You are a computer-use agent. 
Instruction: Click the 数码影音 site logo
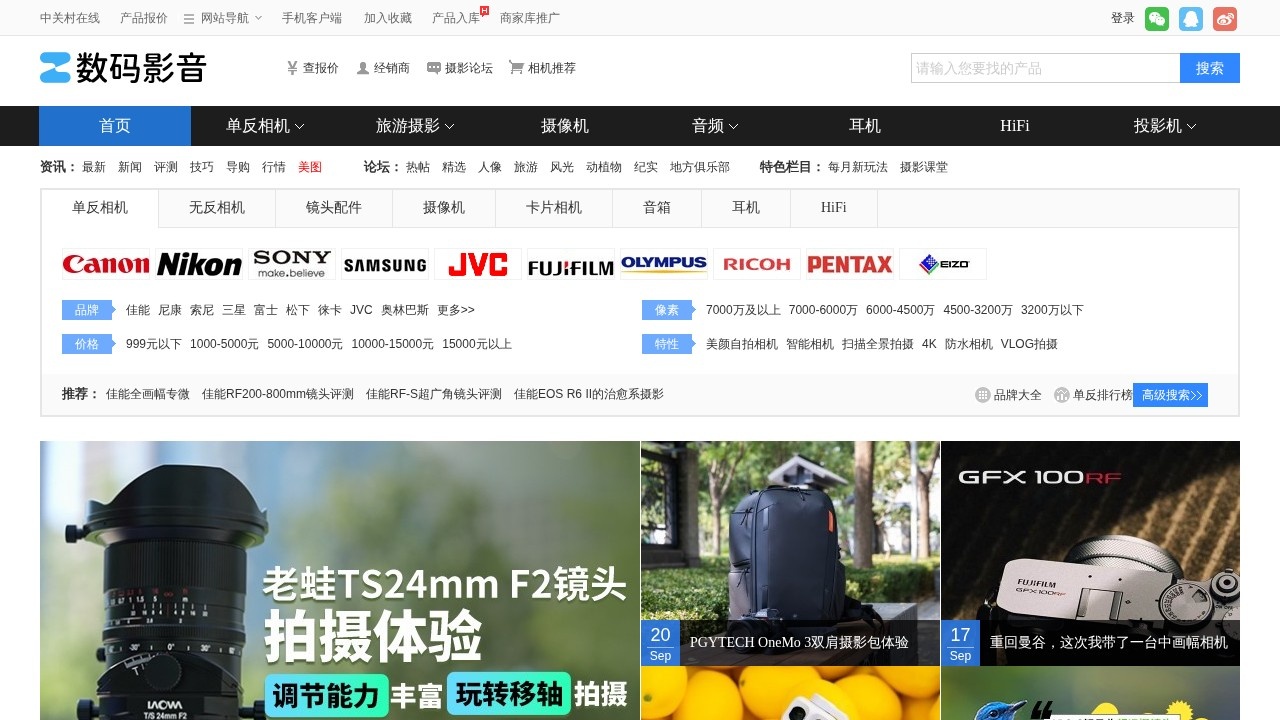123,67
